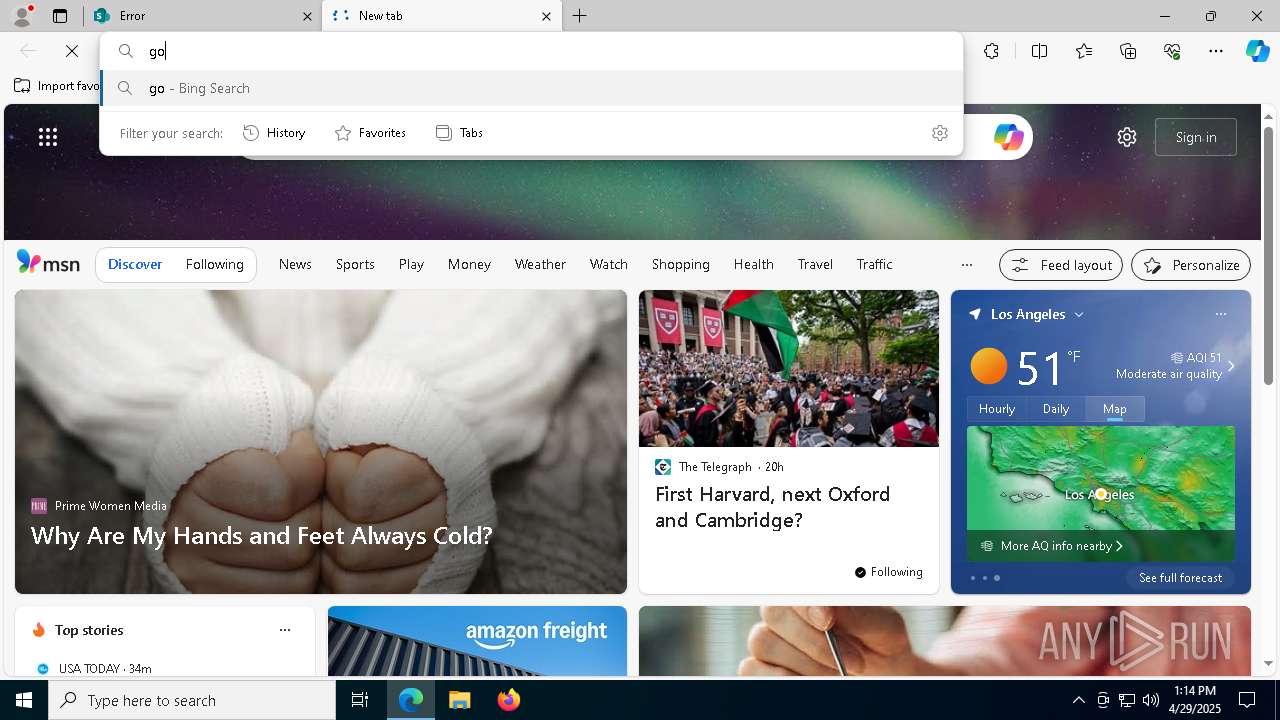Open Top stories more options
The height and width of the screenshot is (720, 1280).
click(285, 630)
